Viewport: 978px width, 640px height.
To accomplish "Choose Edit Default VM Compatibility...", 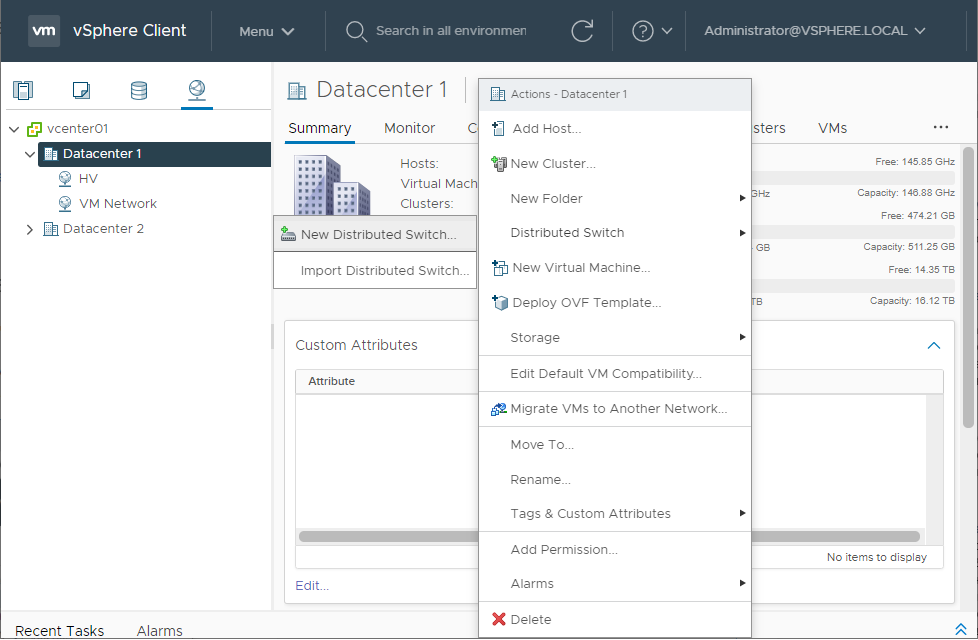I will point(614,374).
